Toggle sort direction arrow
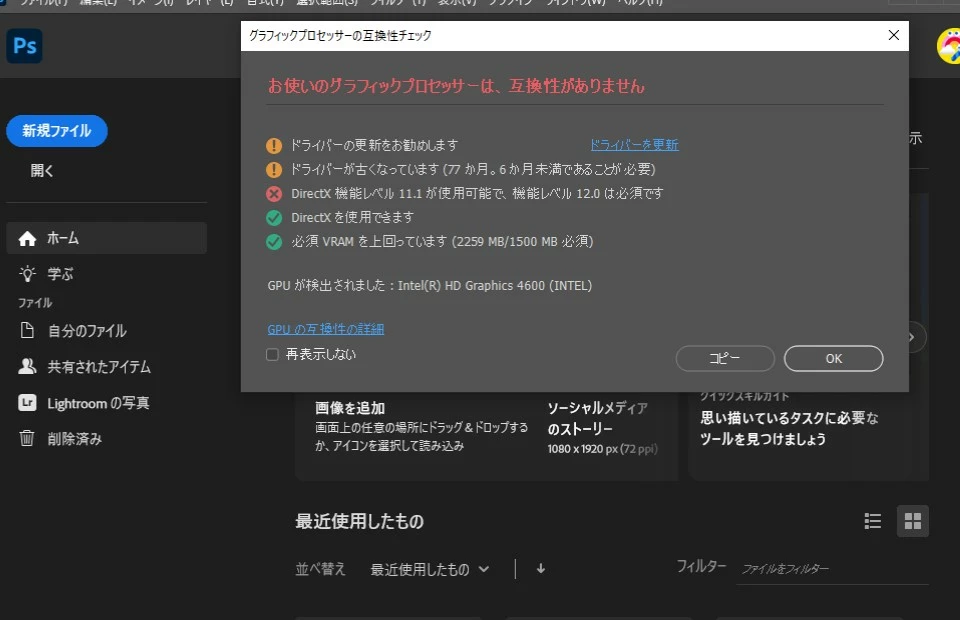This screenshot has width=960, height=620. 541,569
